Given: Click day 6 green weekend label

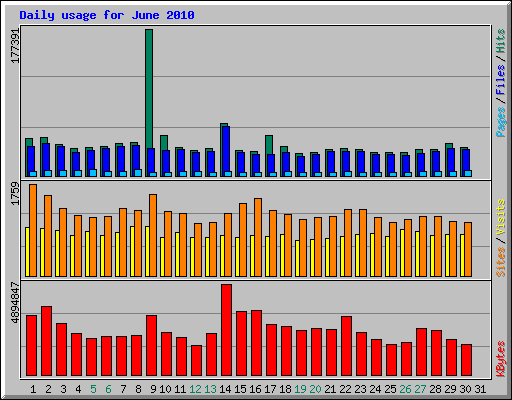Looking at the screenshot, I should (108, 389).
